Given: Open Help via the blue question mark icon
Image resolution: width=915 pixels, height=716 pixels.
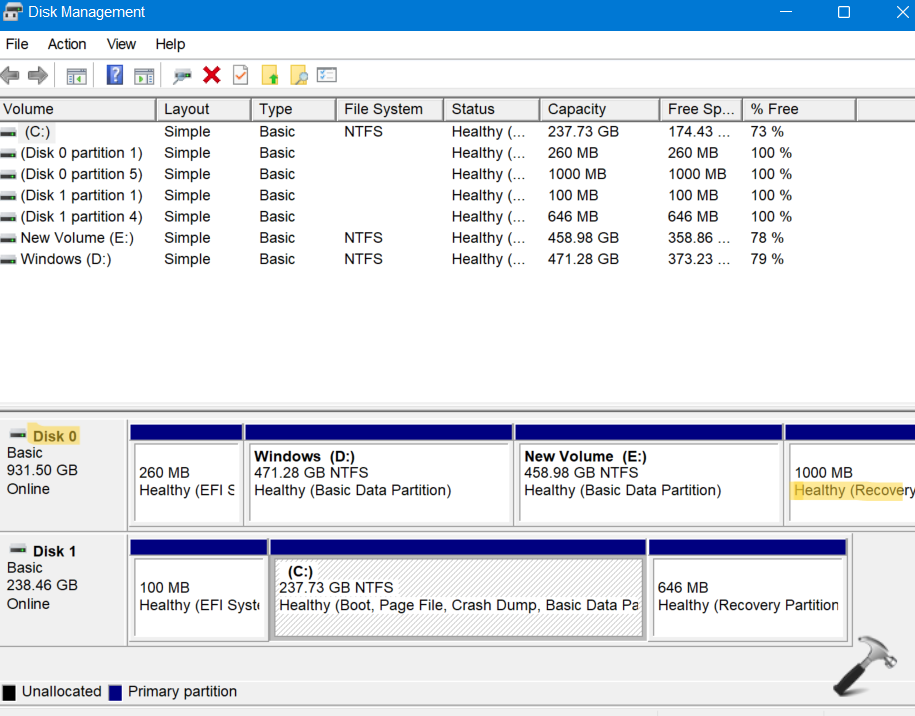Looking at the screenshot, I should coord(115,75).
